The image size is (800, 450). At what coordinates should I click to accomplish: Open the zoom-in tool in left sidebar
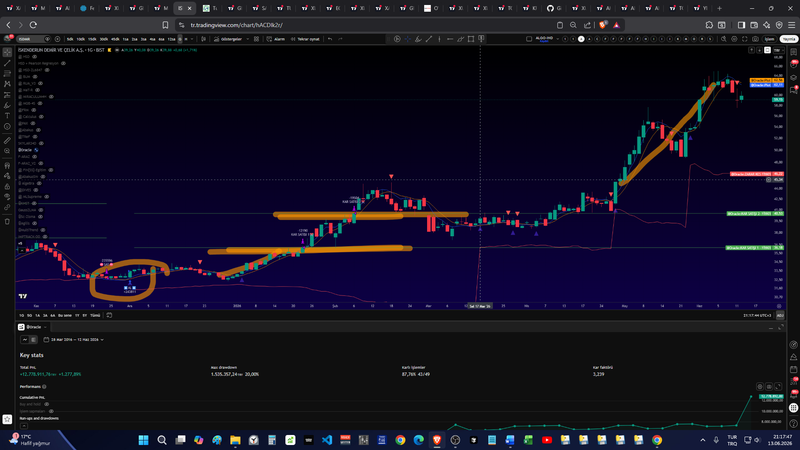[7, 151]
